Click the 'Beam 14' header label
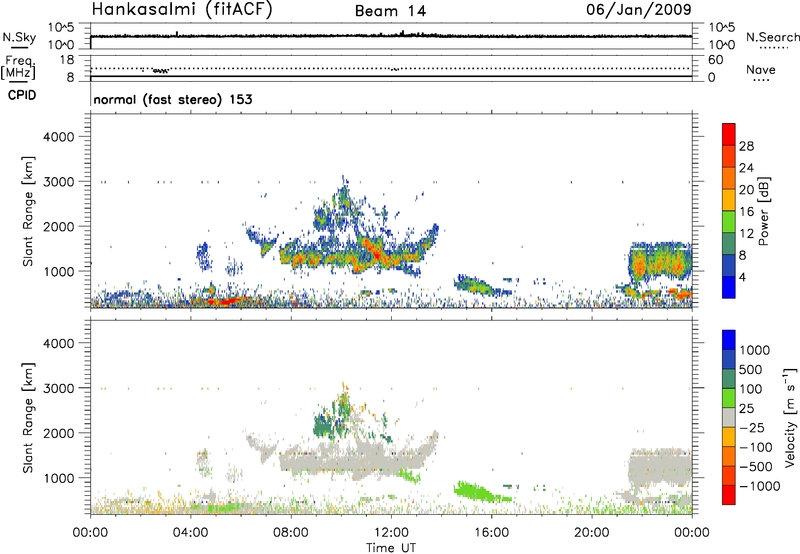The height and width of the screenshot is (554, 800). click(390, 11)
